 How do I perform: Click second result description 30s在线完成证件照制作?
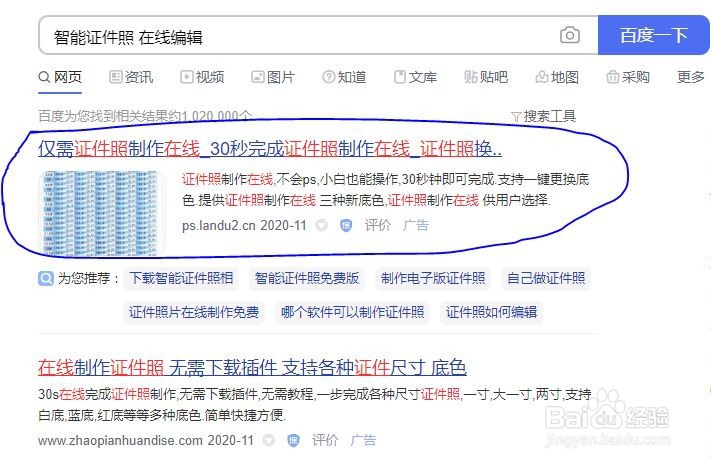point(315,405)
